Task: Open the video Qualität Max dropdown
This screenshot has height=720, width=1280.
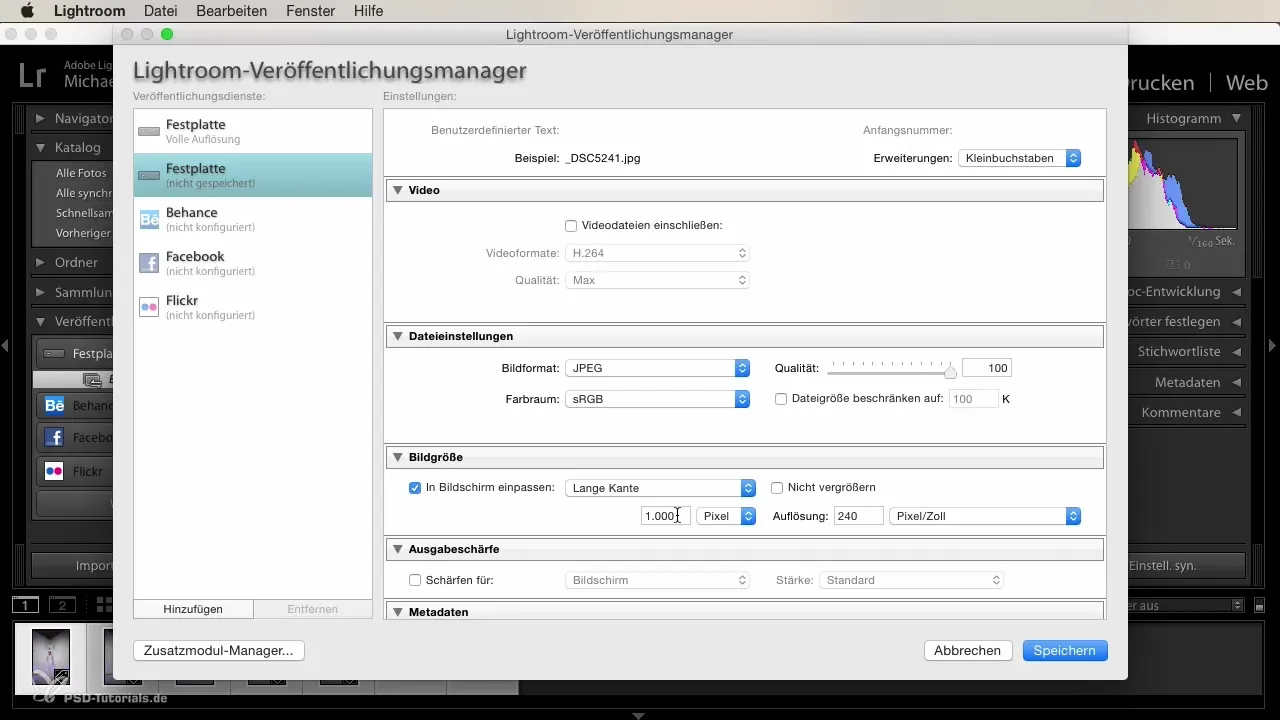Action: tap(657, 280)
